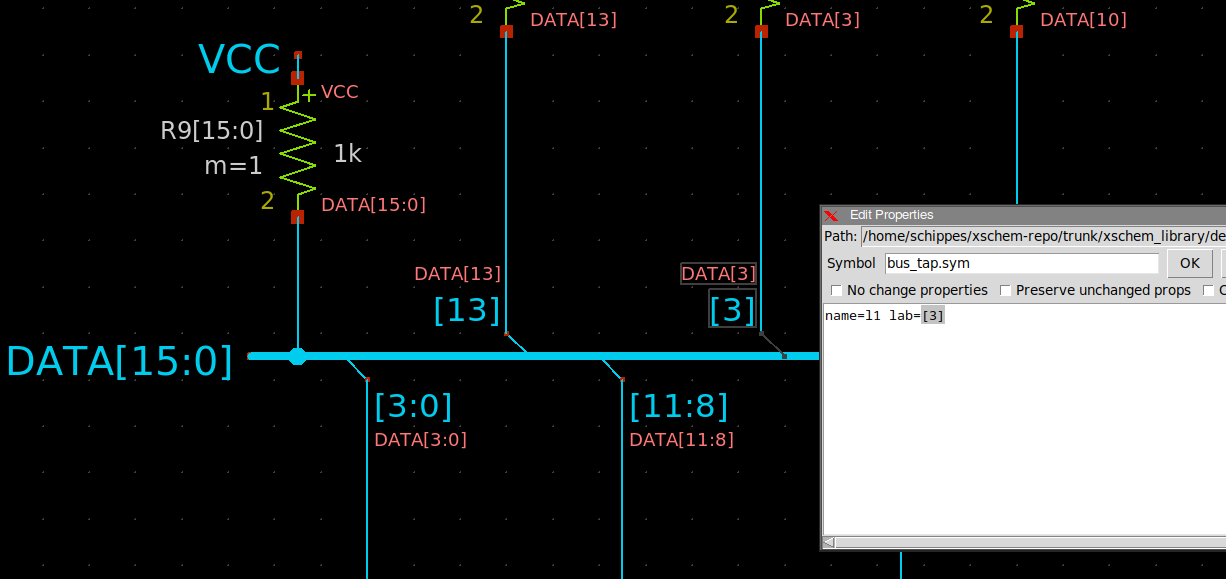
Task: Click the Path field in Edit Properties
Action: click(x=1040, y=236)
